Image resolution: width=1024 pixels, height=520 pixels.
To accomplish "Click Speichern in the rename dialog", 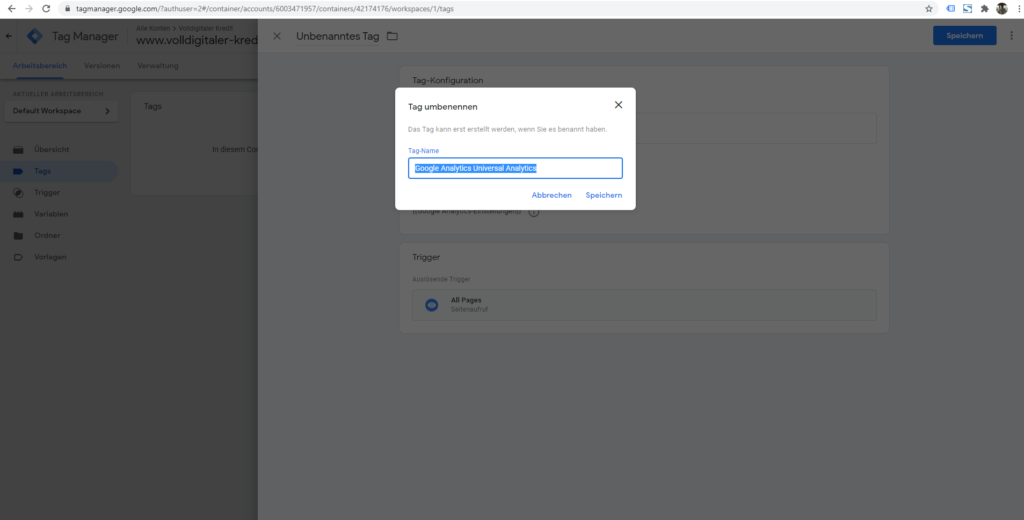I will tap(603, 195).
